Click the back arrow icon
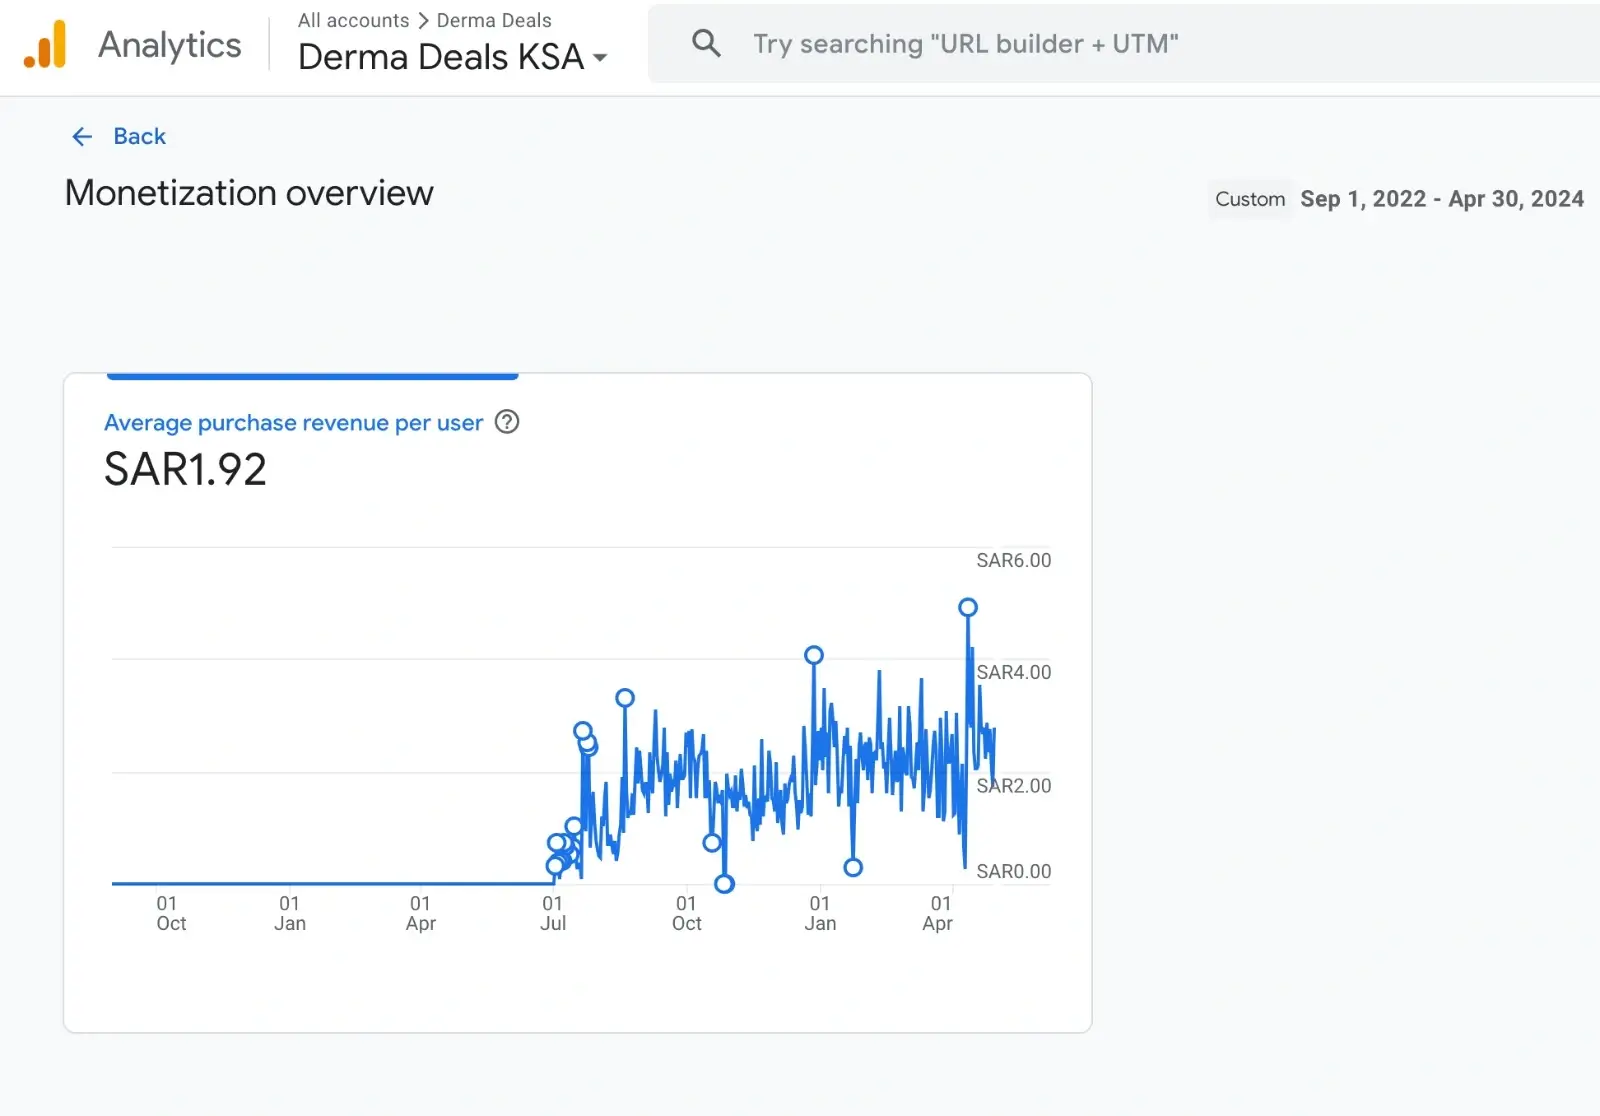 click(x=82, y=137)
